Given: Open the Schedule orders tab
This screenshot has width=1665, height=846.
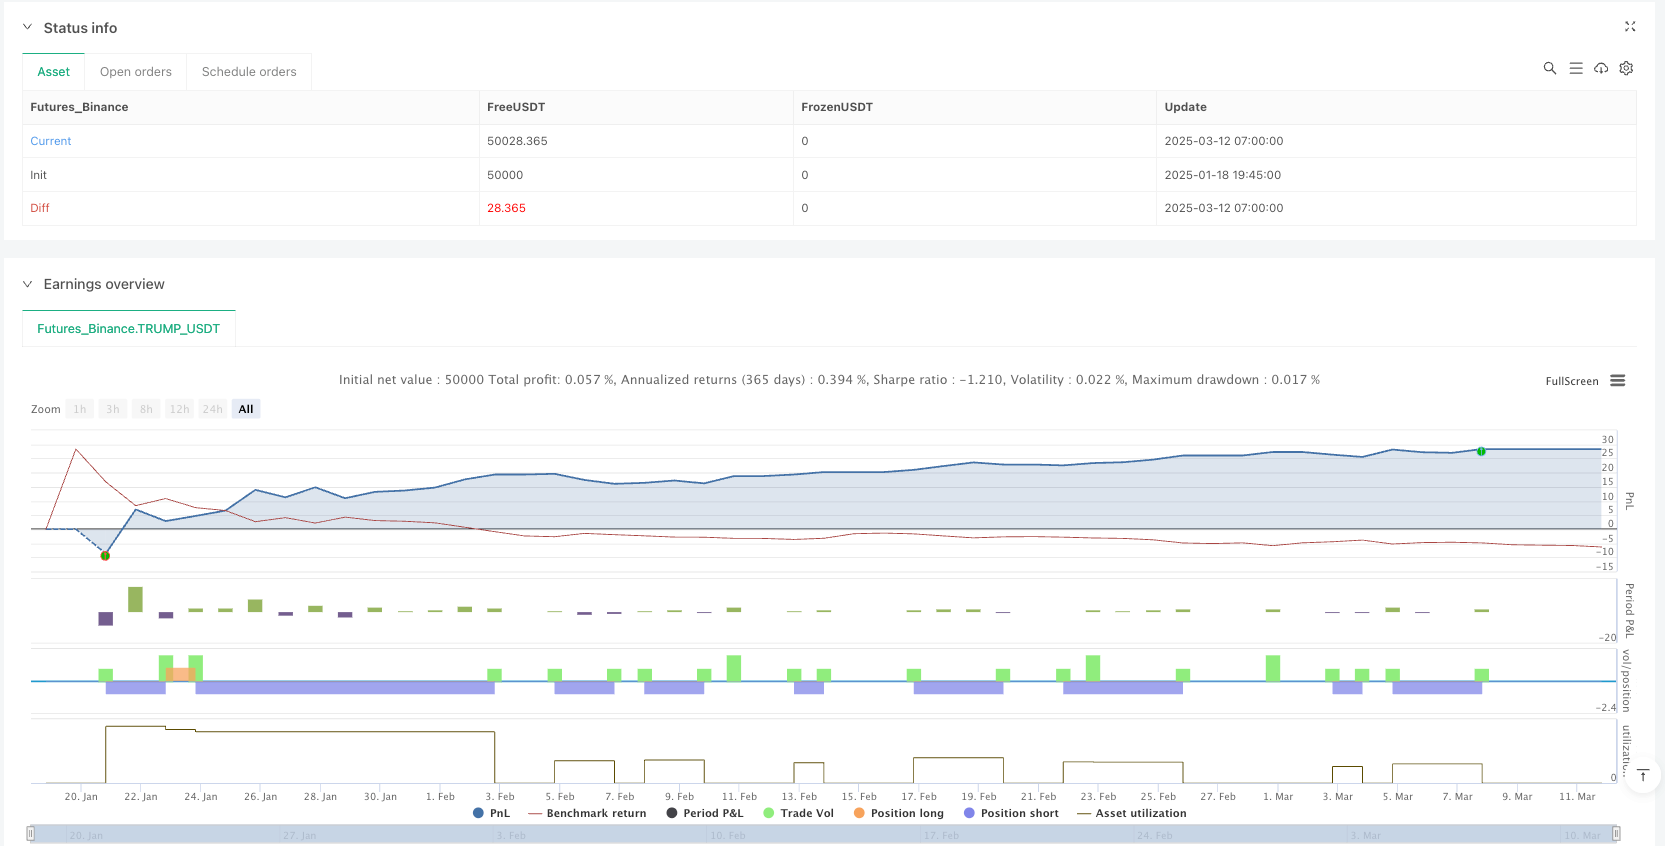Looking at the screenshot, I should point(249,72).
